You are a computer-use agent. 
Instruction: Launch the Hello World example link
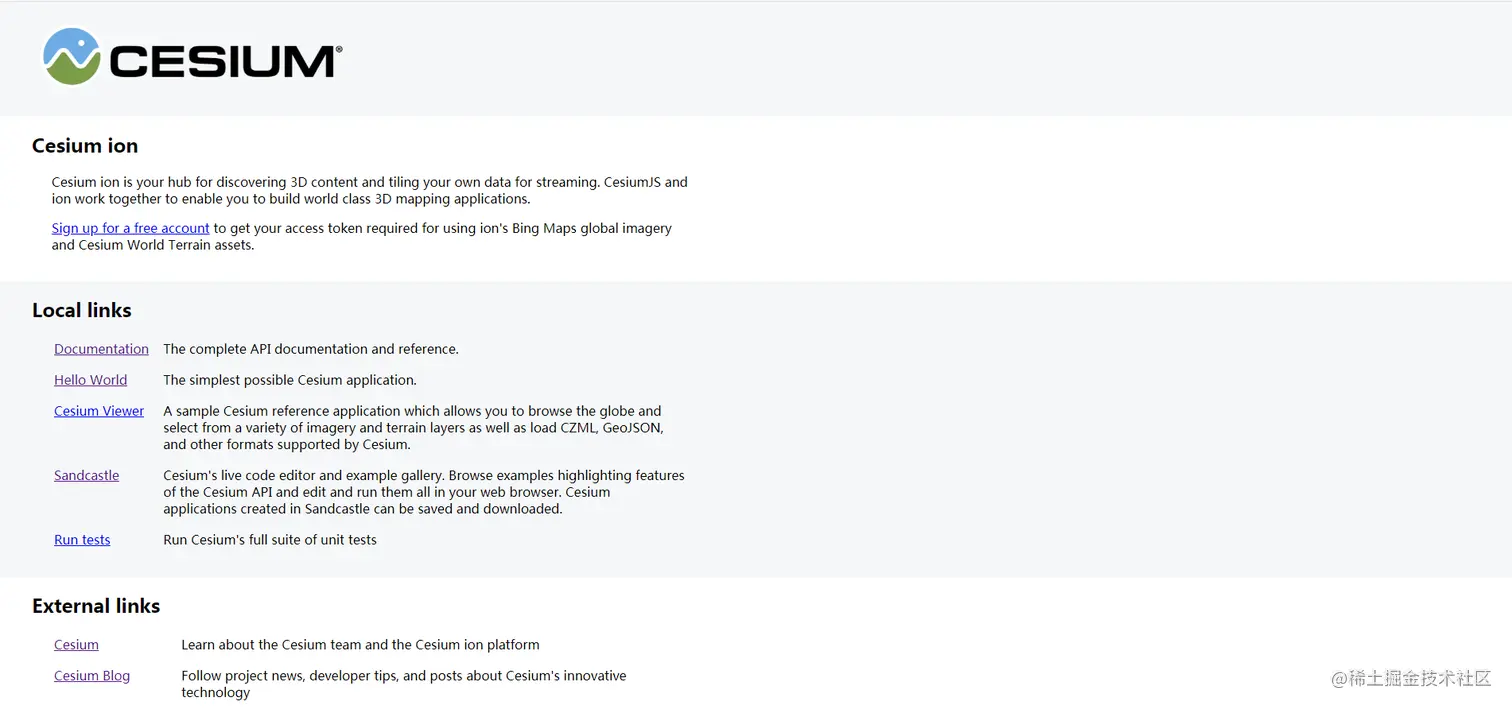click(90, 380)
